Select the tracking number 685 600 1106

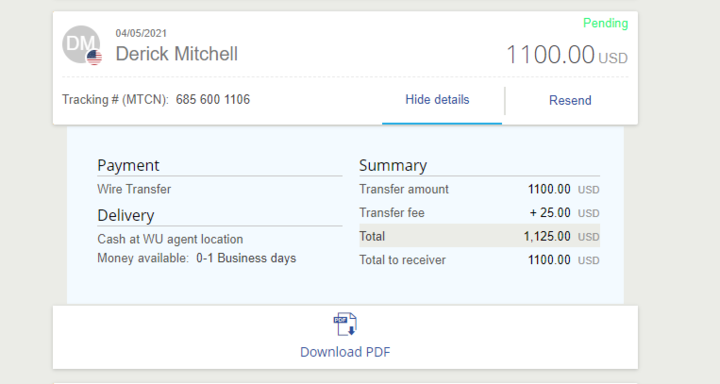pos(213,100)
